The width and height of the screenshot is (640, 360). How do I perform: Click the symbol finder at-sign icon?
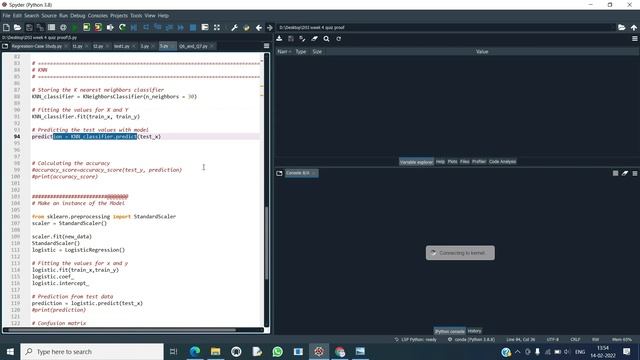(x=63, y=27)
